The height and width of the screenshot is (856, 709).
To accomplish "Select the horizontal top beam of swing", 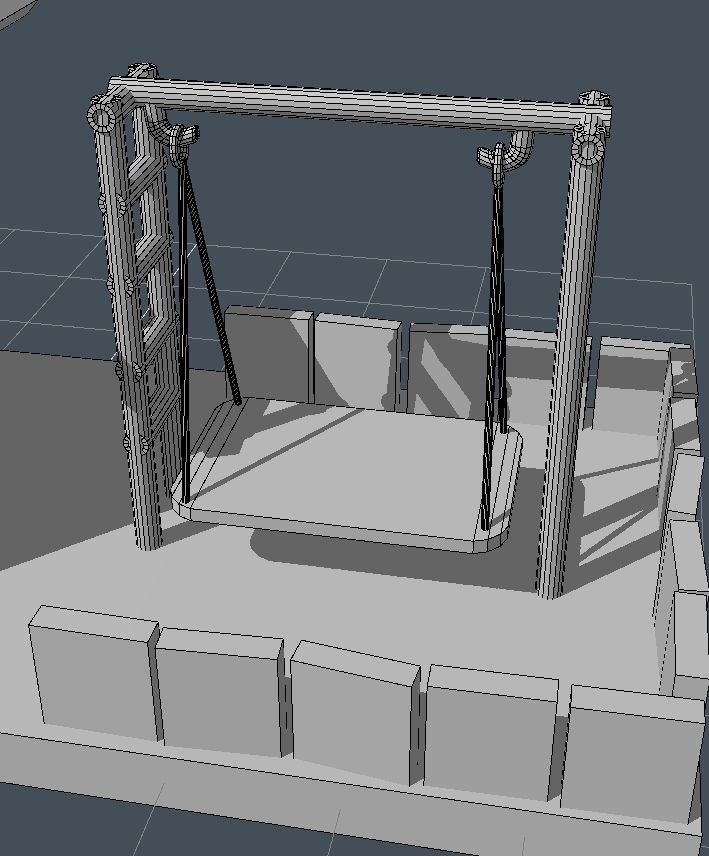I will [x=358, y=106].
